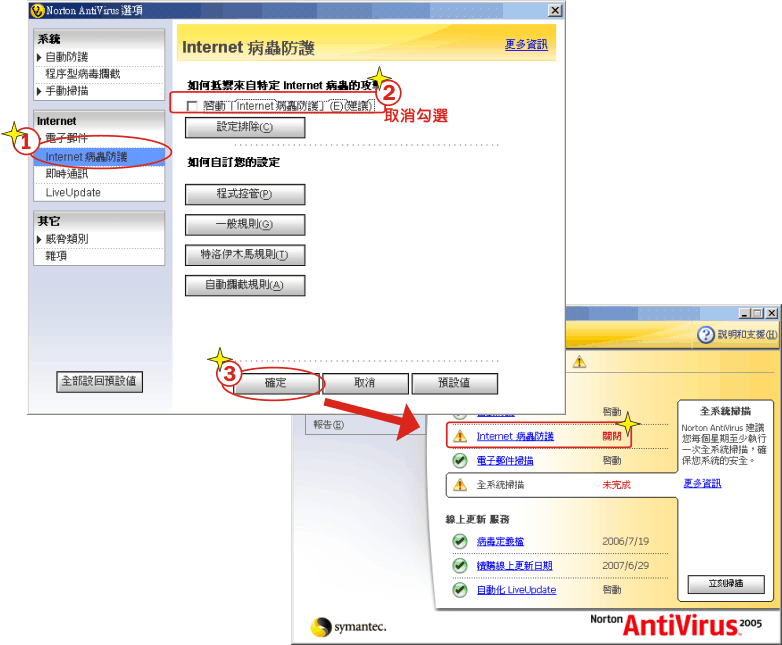Click warning icon beside 全系統掃描
This screenshot has height=645, width=782.
click(460, 485)
